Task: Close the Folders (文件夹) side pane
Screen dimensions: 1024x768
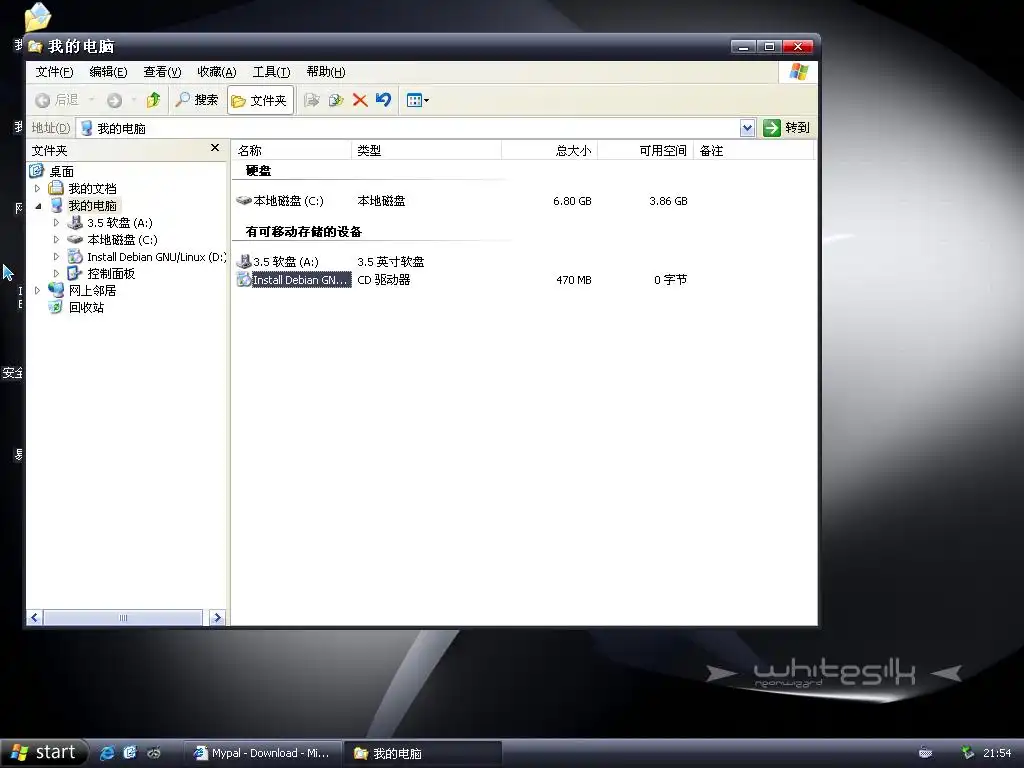Action: click(x=215, y=148)
